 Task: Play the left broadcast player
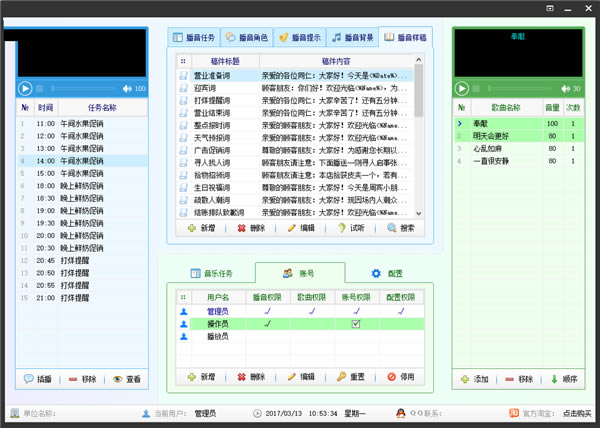pyautogui.click(x=25, y=89)
